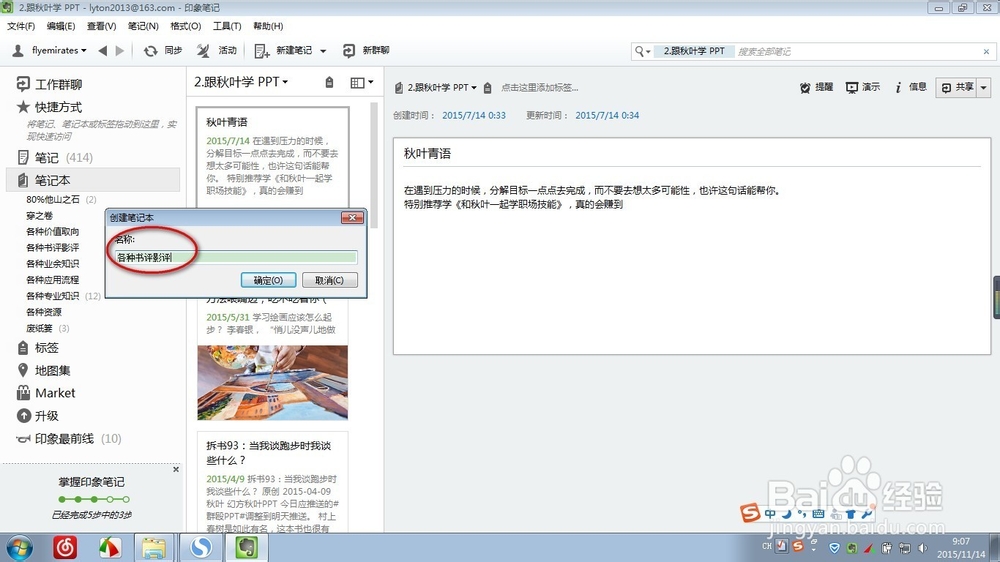Screen dimensions: 1000x562
Task: Open the Note menu
Action: [x=143, y=26]
